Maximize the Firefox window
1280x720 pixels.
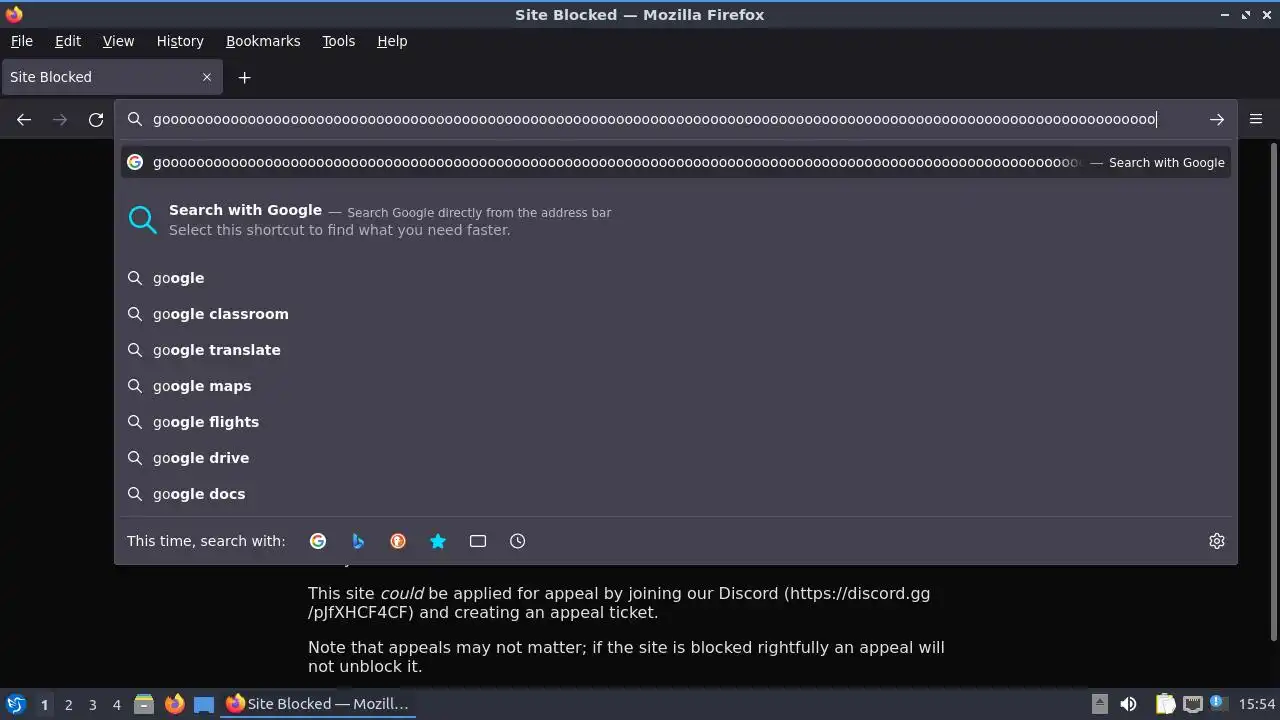1246,15
